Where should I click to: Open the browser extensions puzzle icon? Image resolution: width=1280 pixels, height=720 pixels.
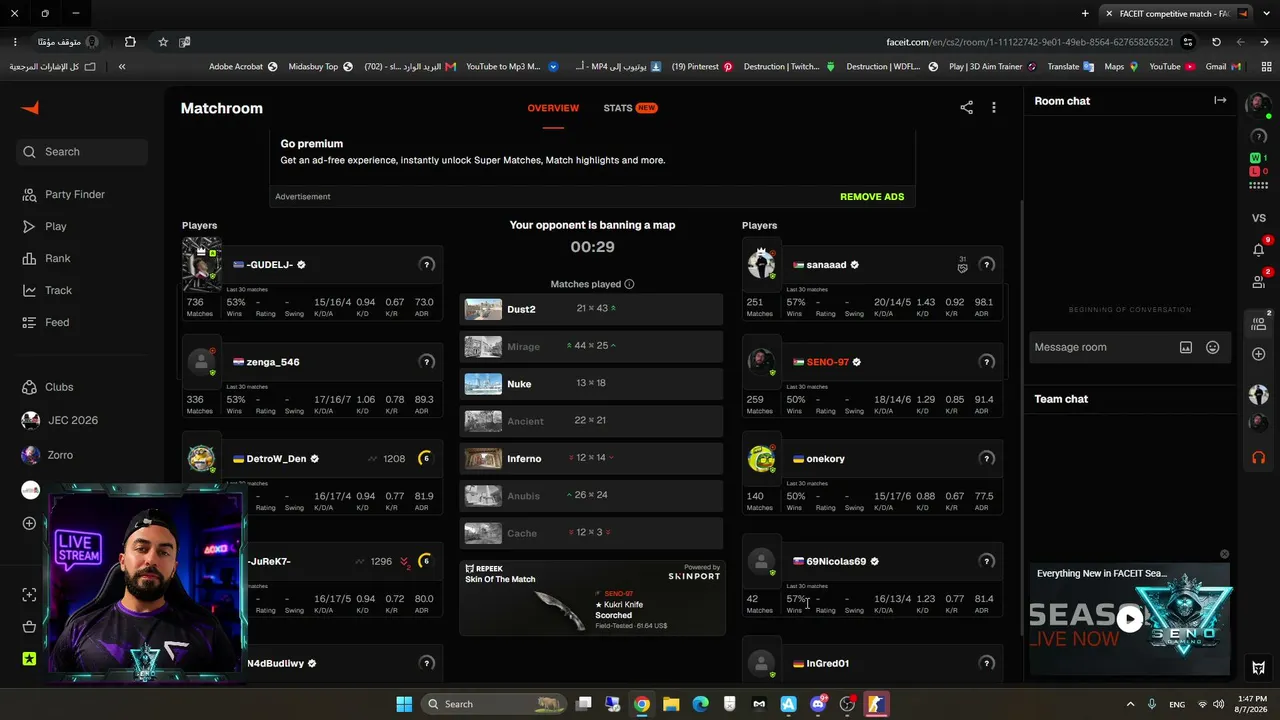130,42
